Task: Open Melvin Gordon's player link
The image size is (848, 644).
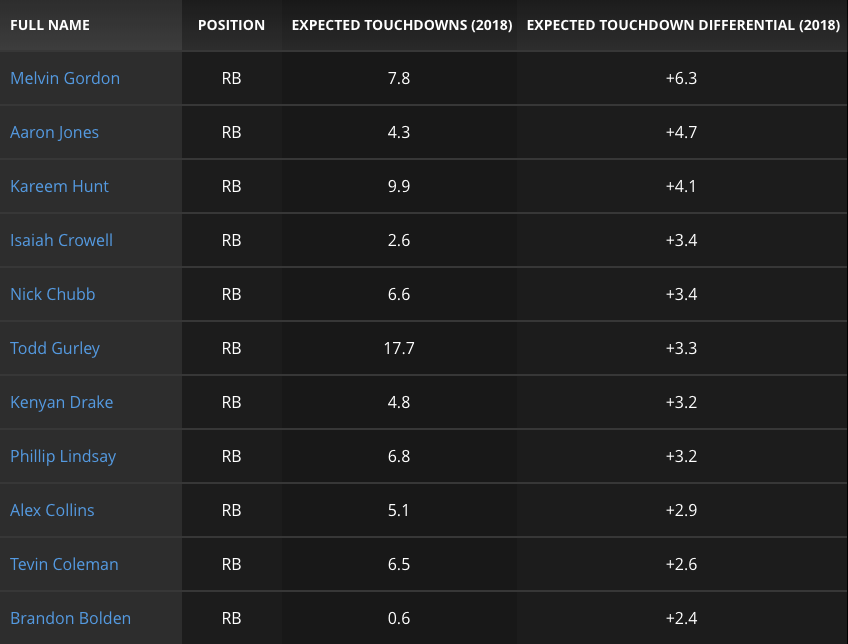Action: (x=65, y=78)
